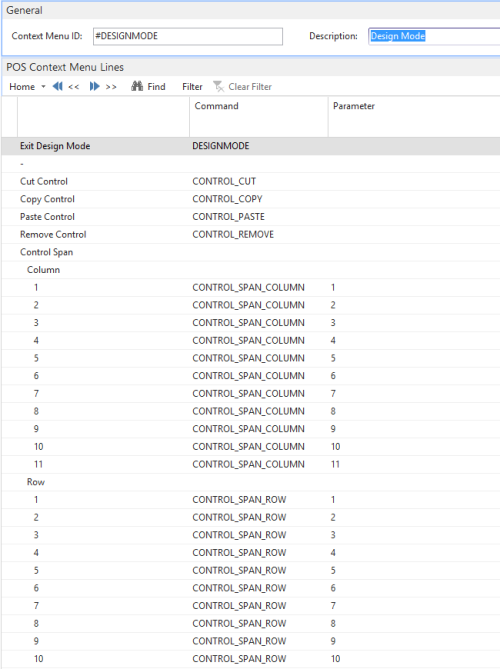Click the Description text field
The height and width of the screenshot is (669, 500).
tap(434, 36)
